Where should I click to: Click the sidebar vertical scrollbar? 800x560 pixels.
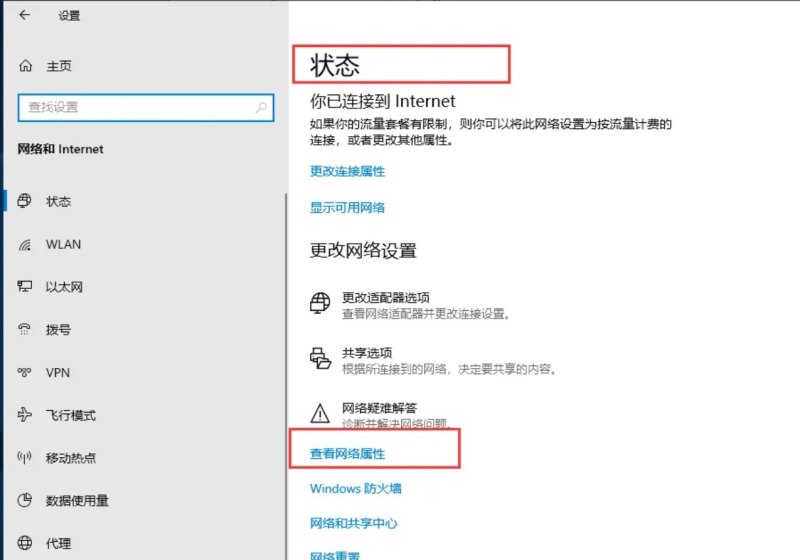pos(286,376)
